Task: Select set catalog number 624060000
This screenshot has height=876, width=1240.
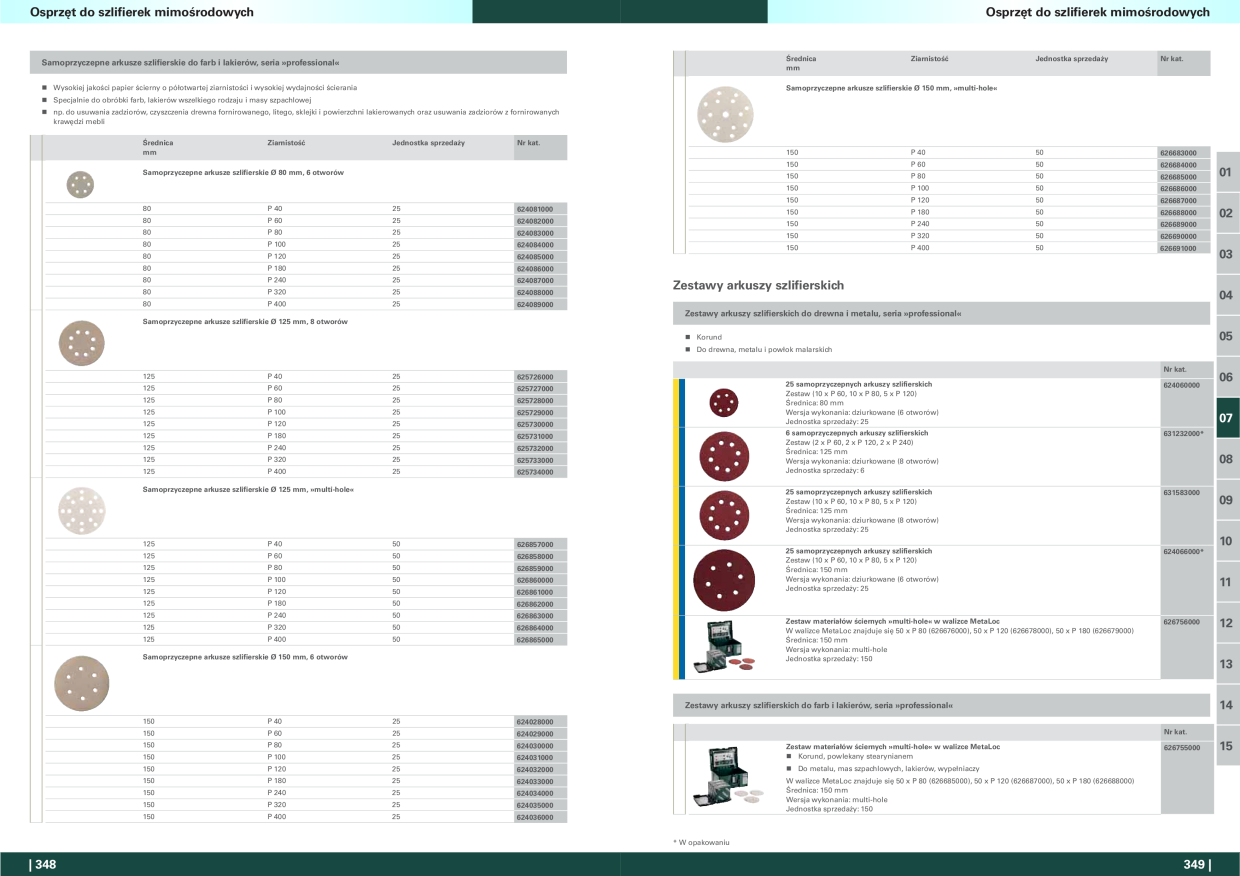Action: pyautogui.click(x=1181, y=385)
